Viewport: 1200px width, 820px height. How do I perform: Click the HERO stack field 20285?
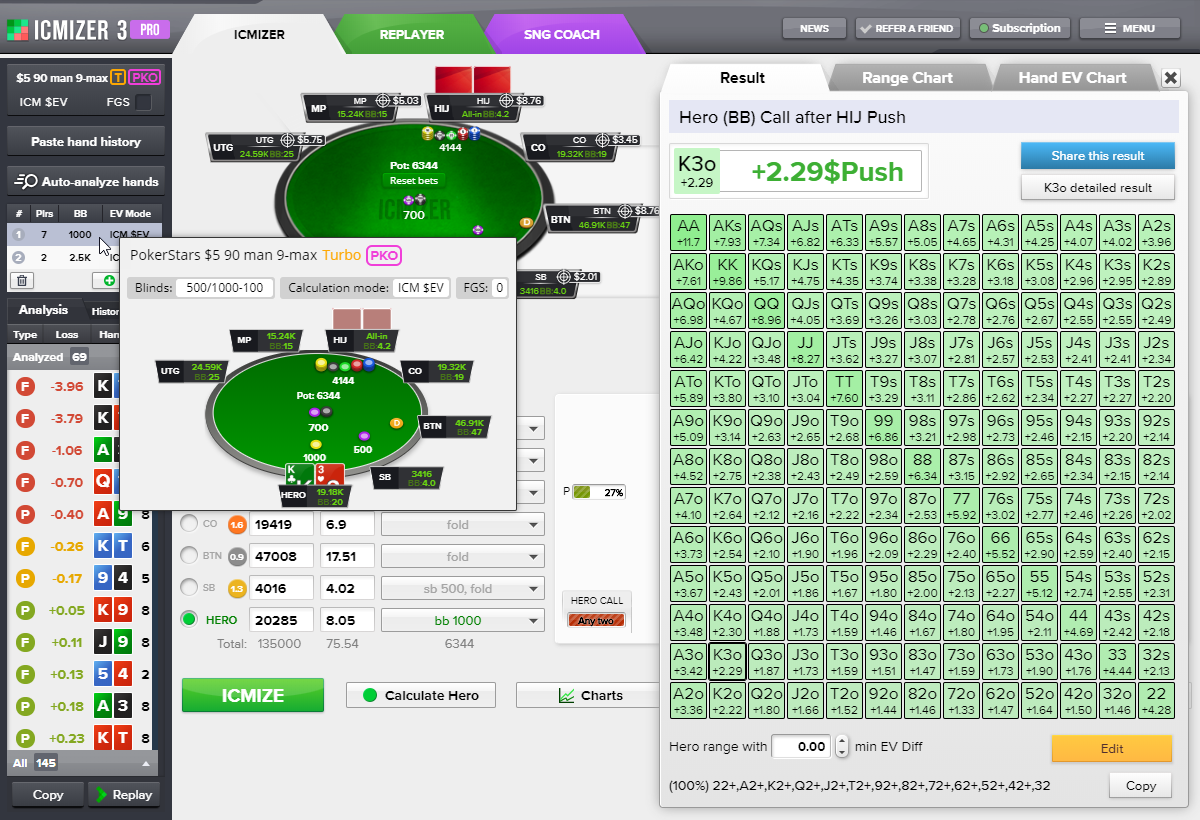283,620
